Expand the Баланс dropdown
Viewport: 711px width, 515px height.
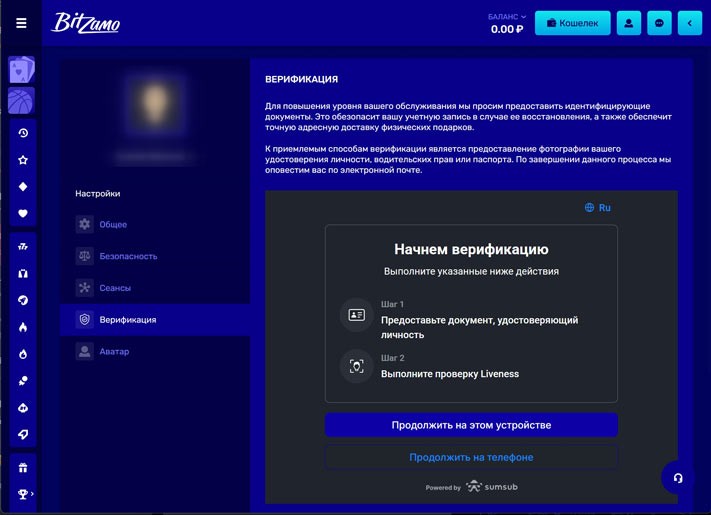pyautogui.click(x=507, y=17)
